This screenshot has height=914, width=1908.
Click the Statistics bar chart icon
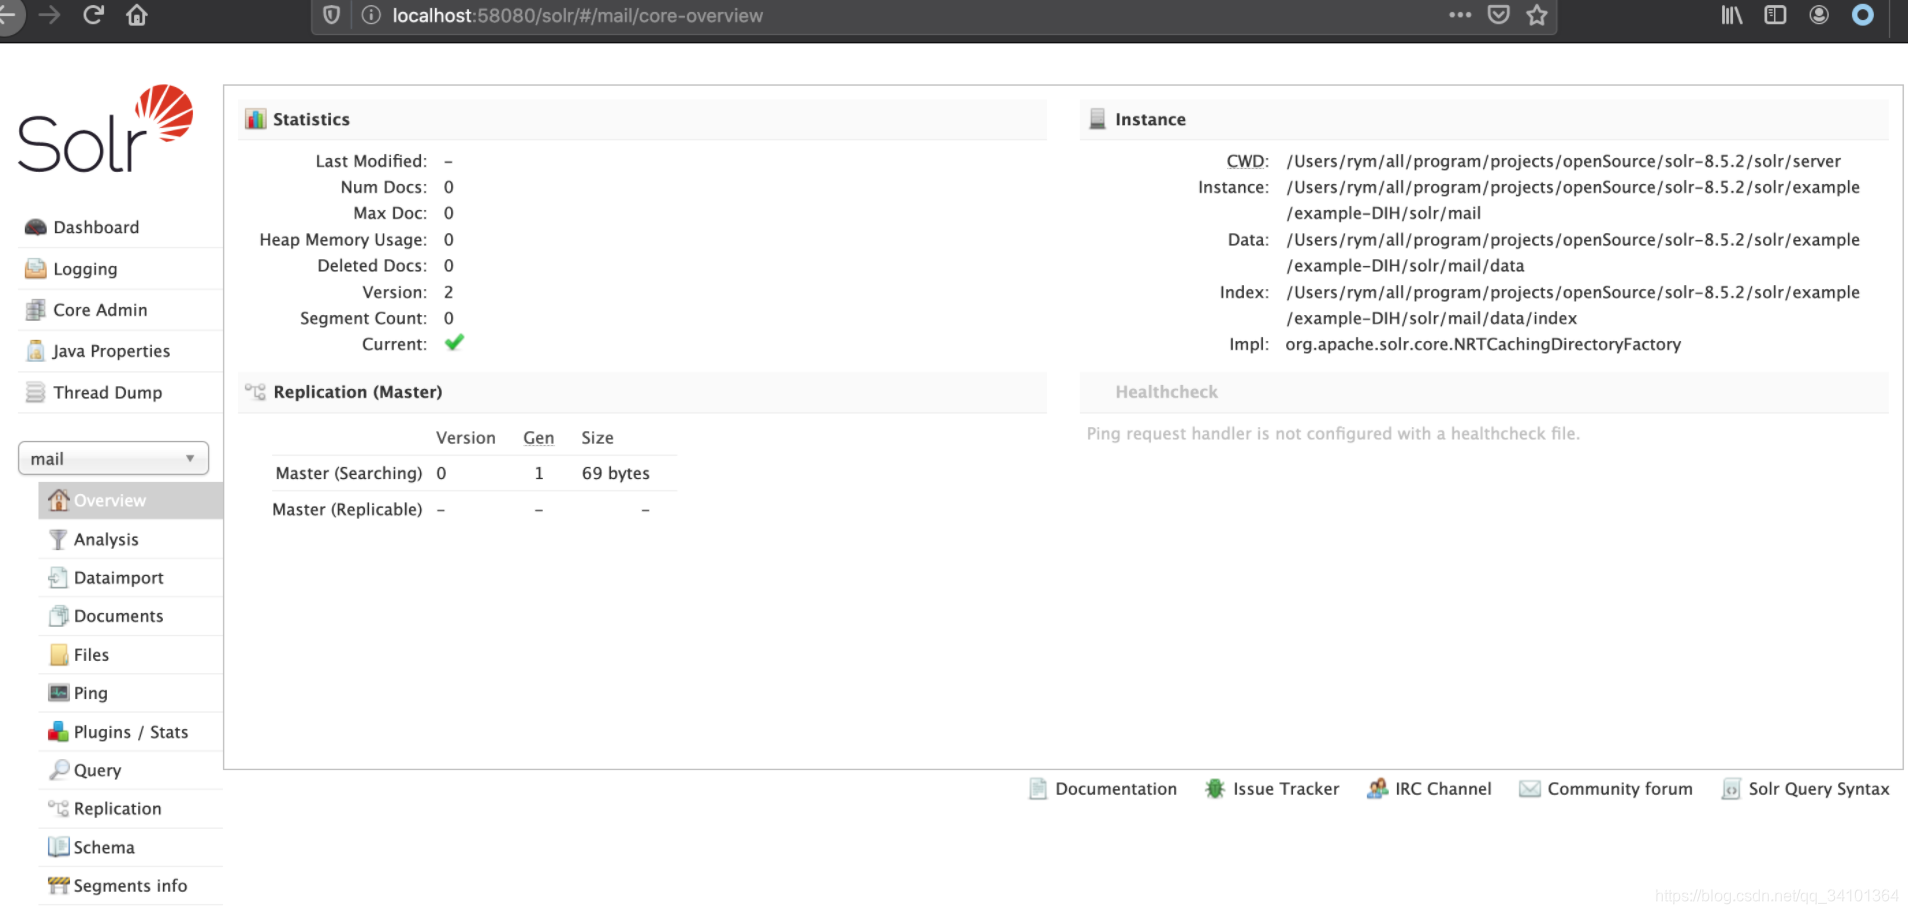256,119
